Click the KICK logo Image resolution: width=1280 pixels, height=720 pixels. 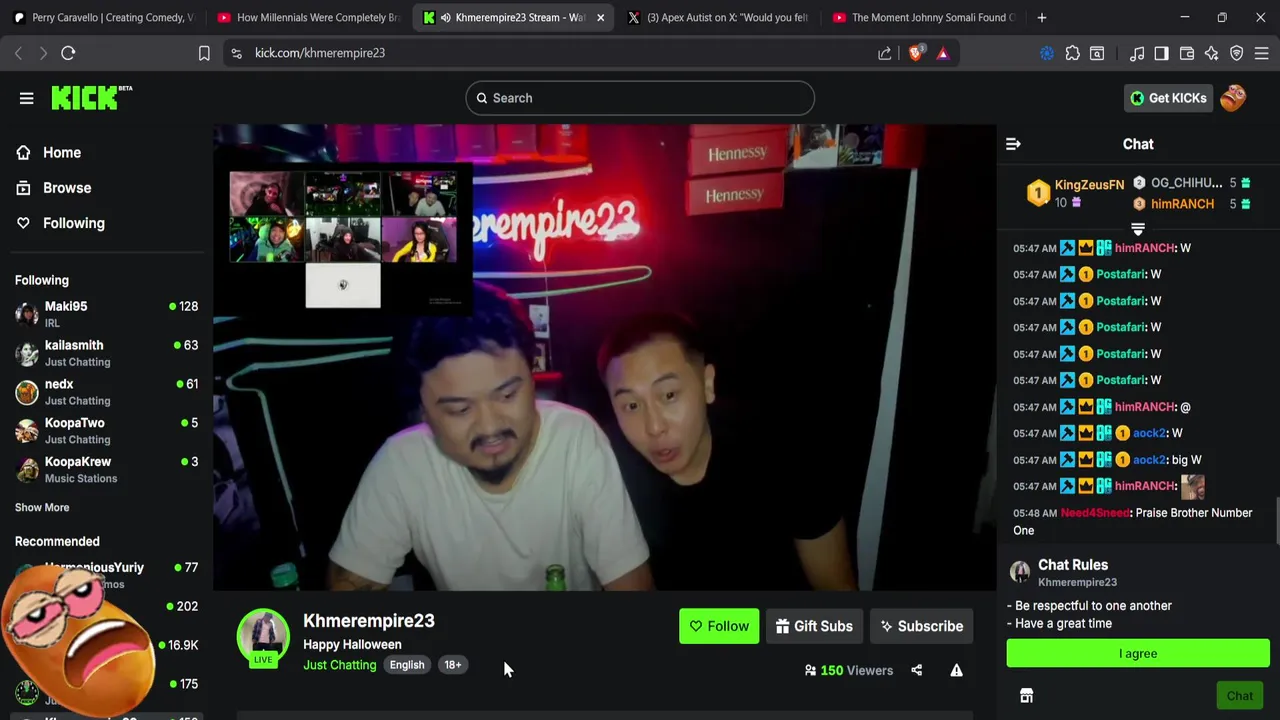[91, 97]
